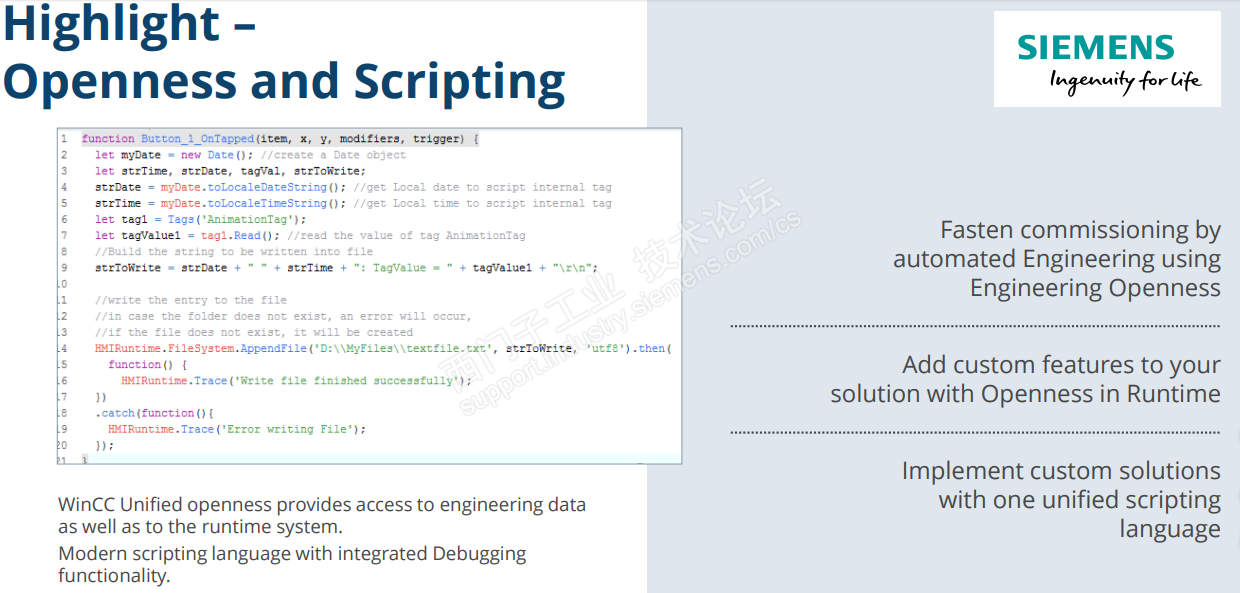Click the 'strTime = myDate.toLocaleTimeString()' line
Viewport: 1240px width, 593px height.
(x=353, y=203)
